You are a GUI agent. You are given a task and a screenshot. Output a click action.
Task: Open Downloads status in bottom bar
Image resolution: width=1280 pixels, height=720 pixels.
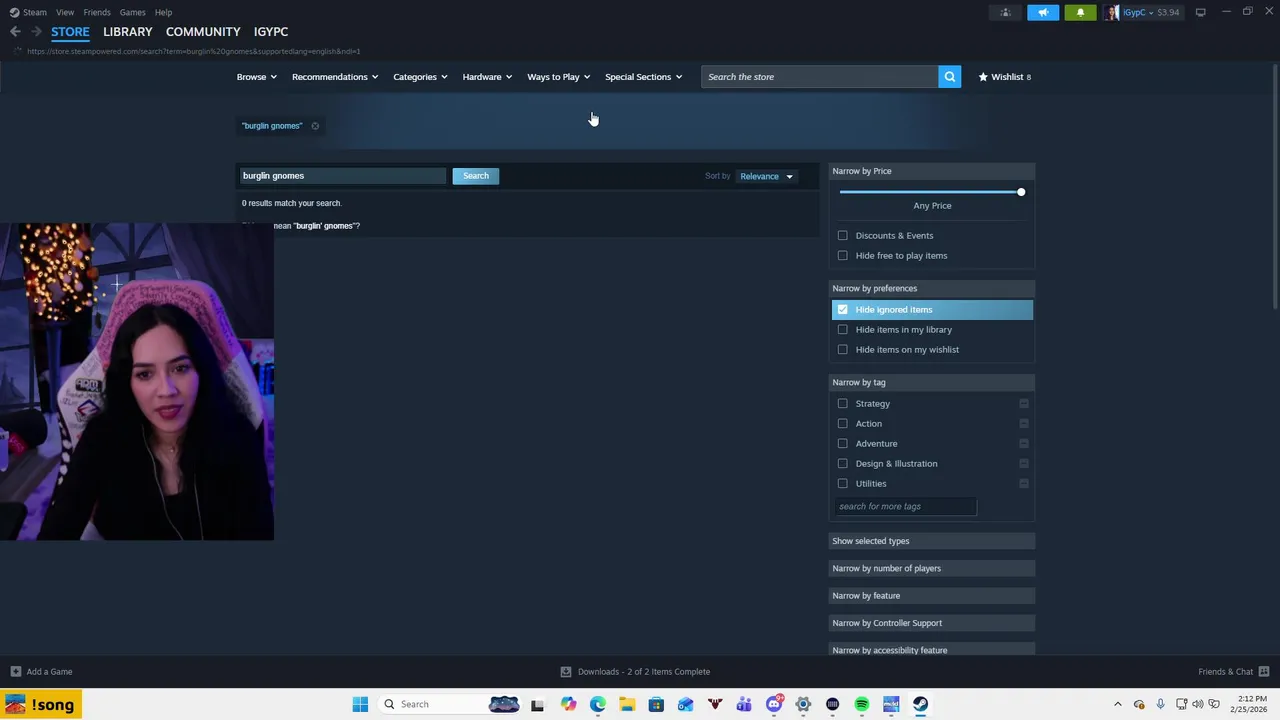pos(636,672)
